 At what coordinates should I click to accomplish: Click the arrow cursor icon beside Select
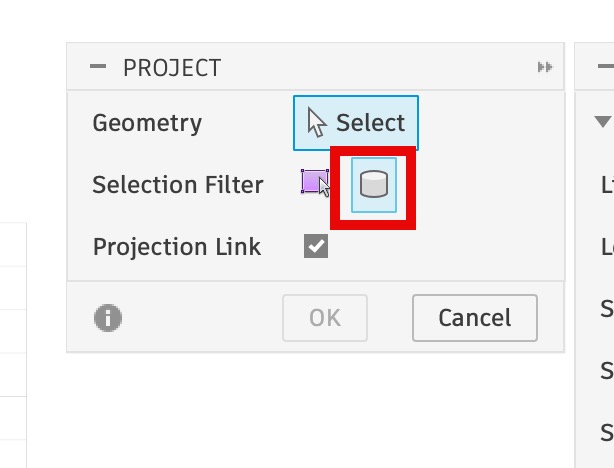(x=317, y=123)
